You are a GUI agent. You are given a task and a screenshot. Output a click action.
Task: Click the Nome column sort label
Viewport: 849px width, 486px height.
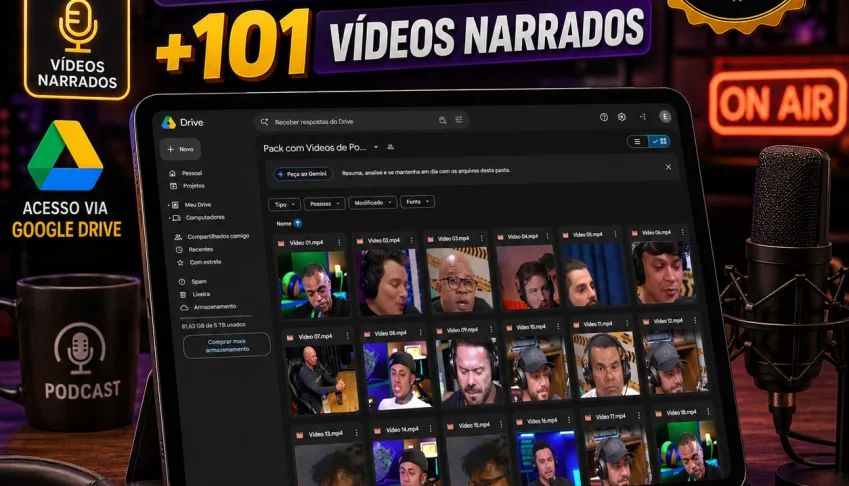point(284,224)
